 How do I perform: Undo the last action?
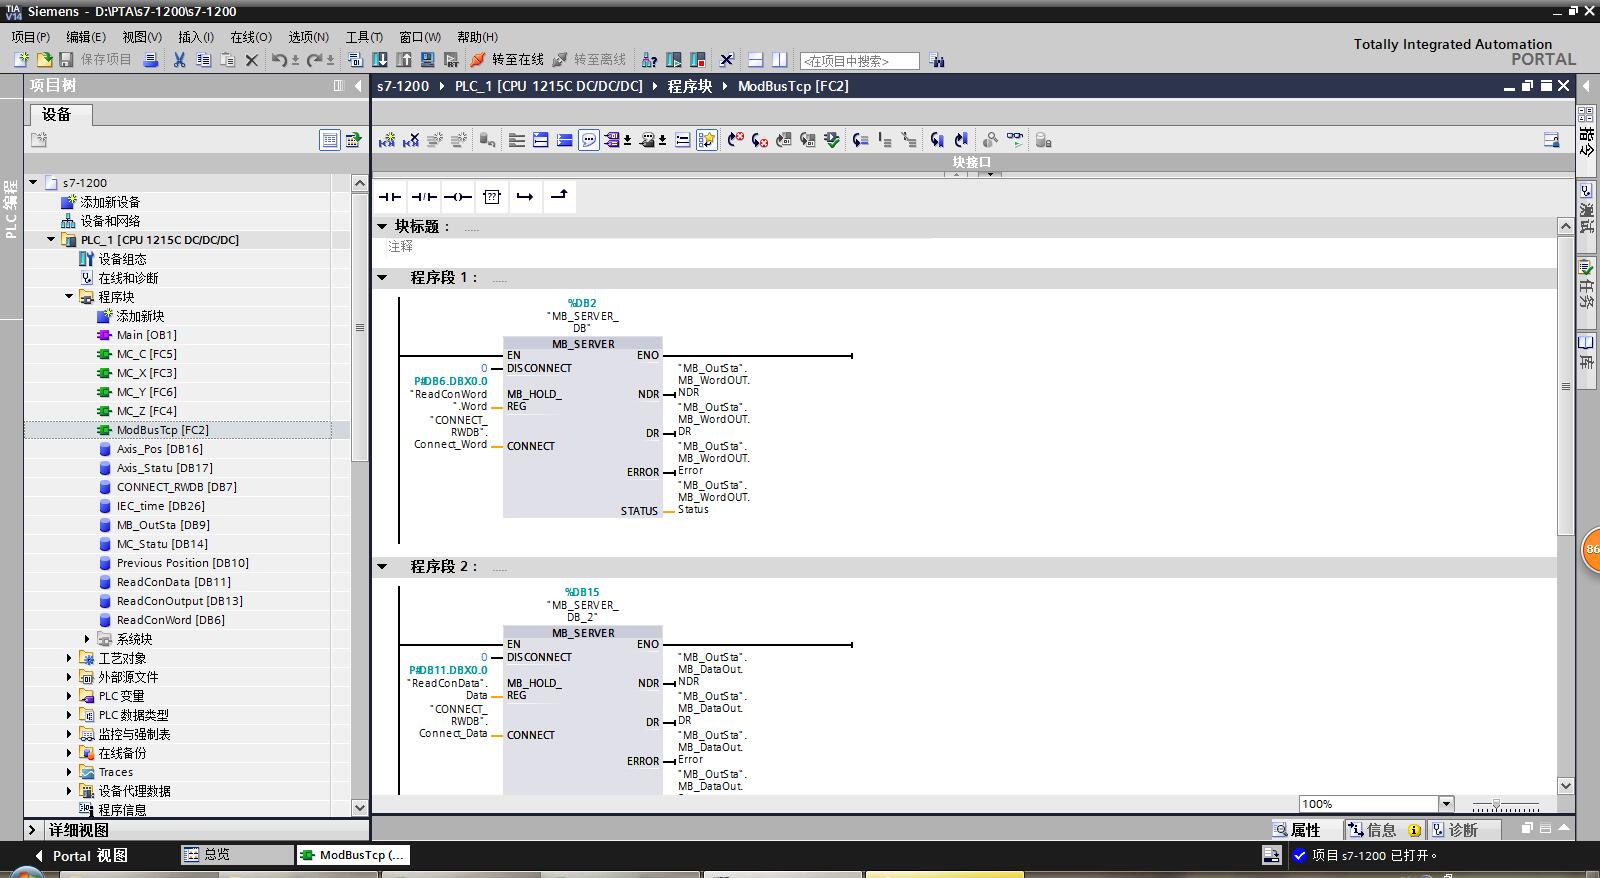point(280,60)
